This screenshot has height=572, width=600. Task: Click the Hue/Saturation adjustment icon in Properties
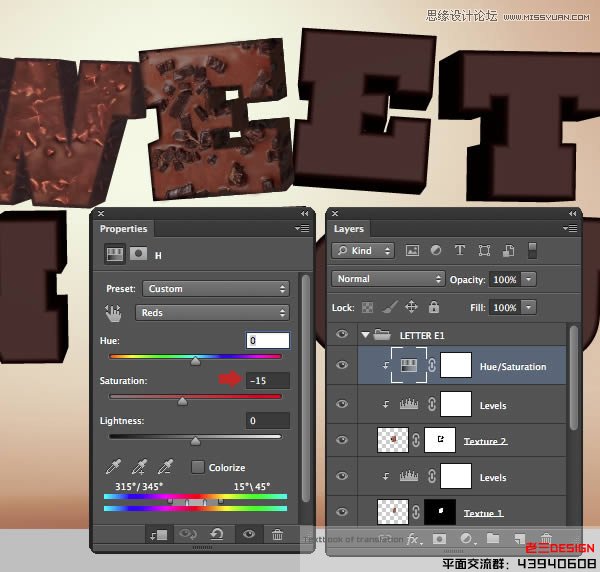point(115,254)
